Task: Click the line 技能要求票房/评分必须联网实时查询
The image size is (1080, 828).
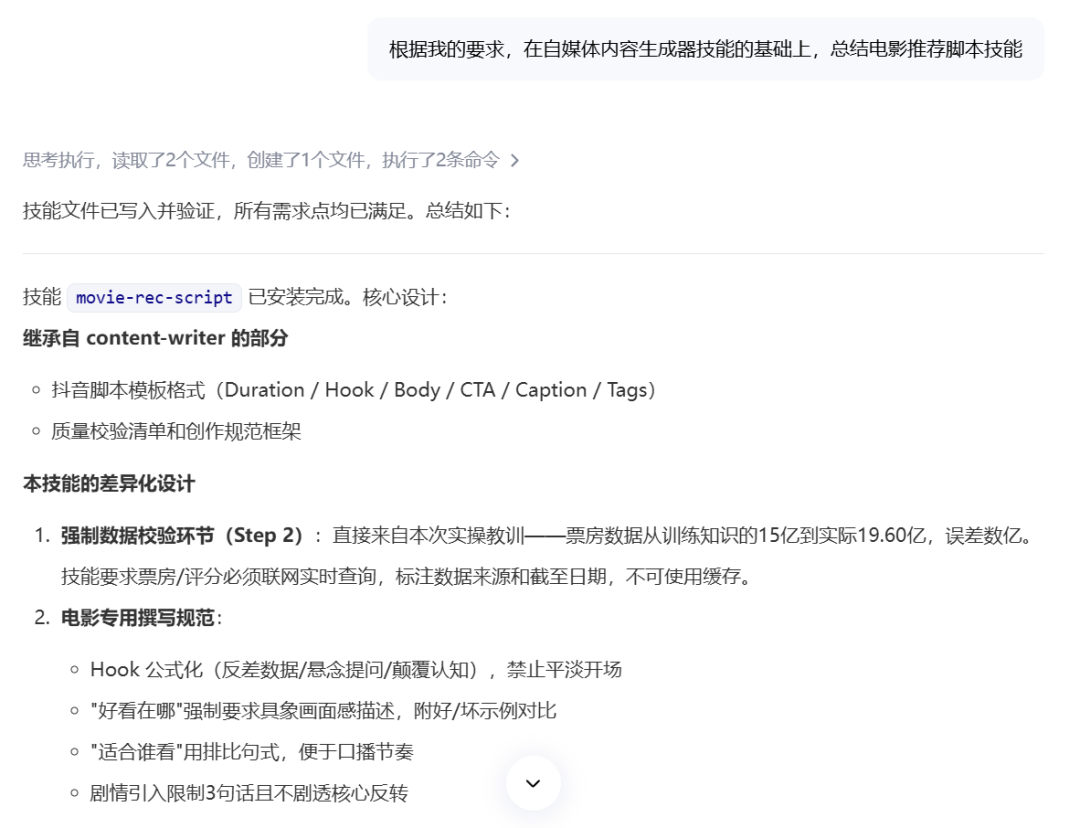Action: click(x=406, y=577)
